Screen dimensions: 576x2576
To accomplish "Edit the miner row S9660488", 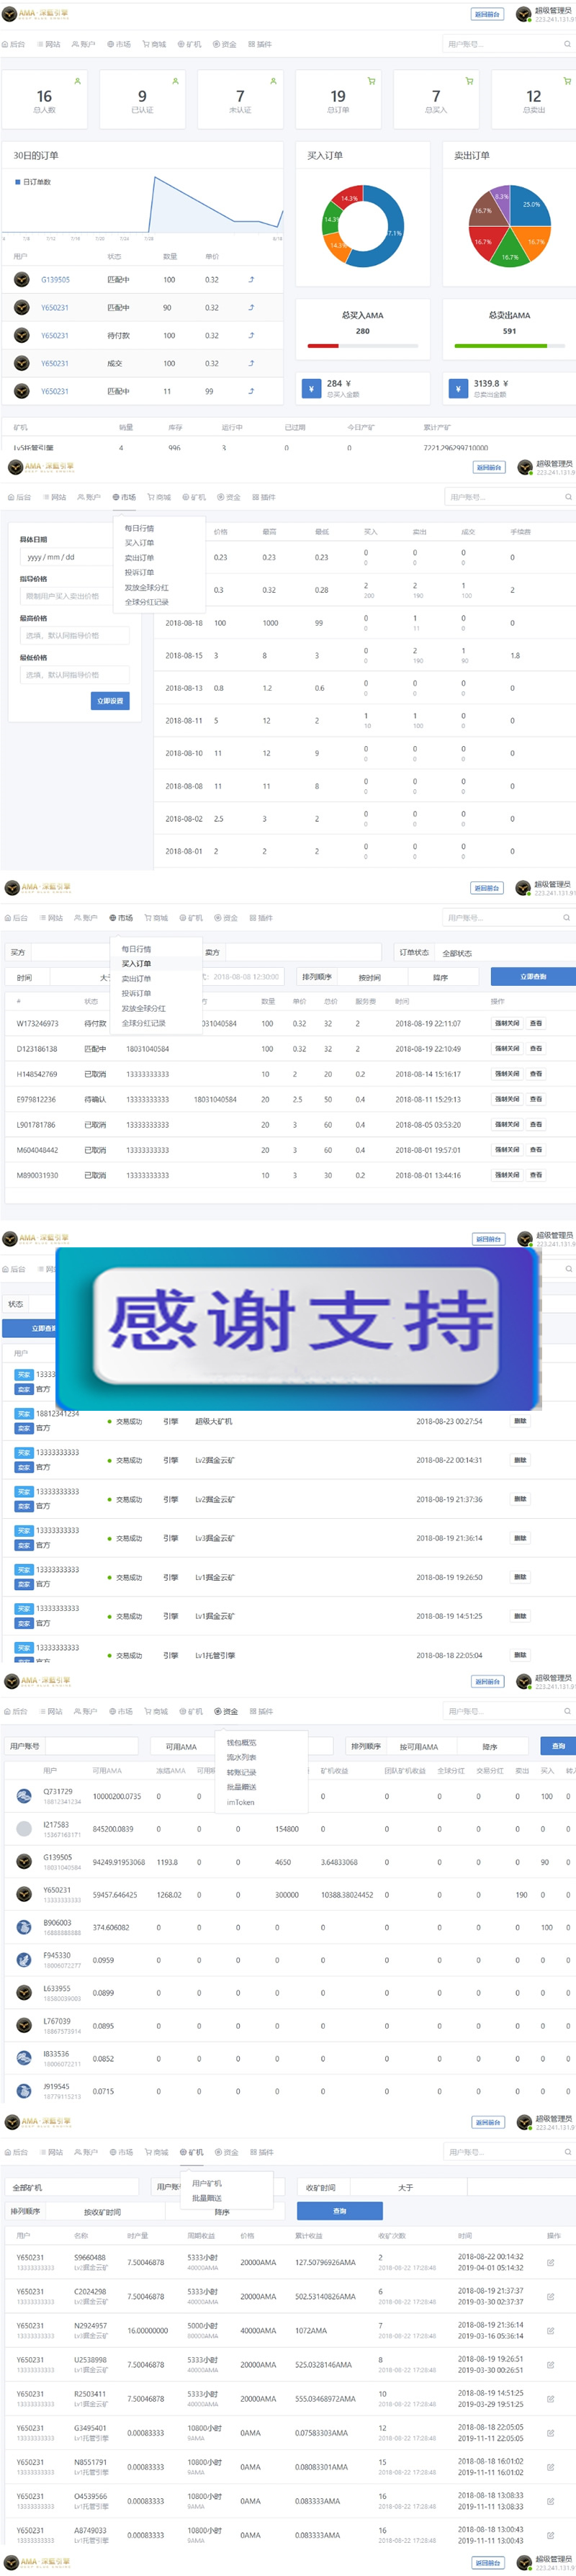I will [551, 2262].
